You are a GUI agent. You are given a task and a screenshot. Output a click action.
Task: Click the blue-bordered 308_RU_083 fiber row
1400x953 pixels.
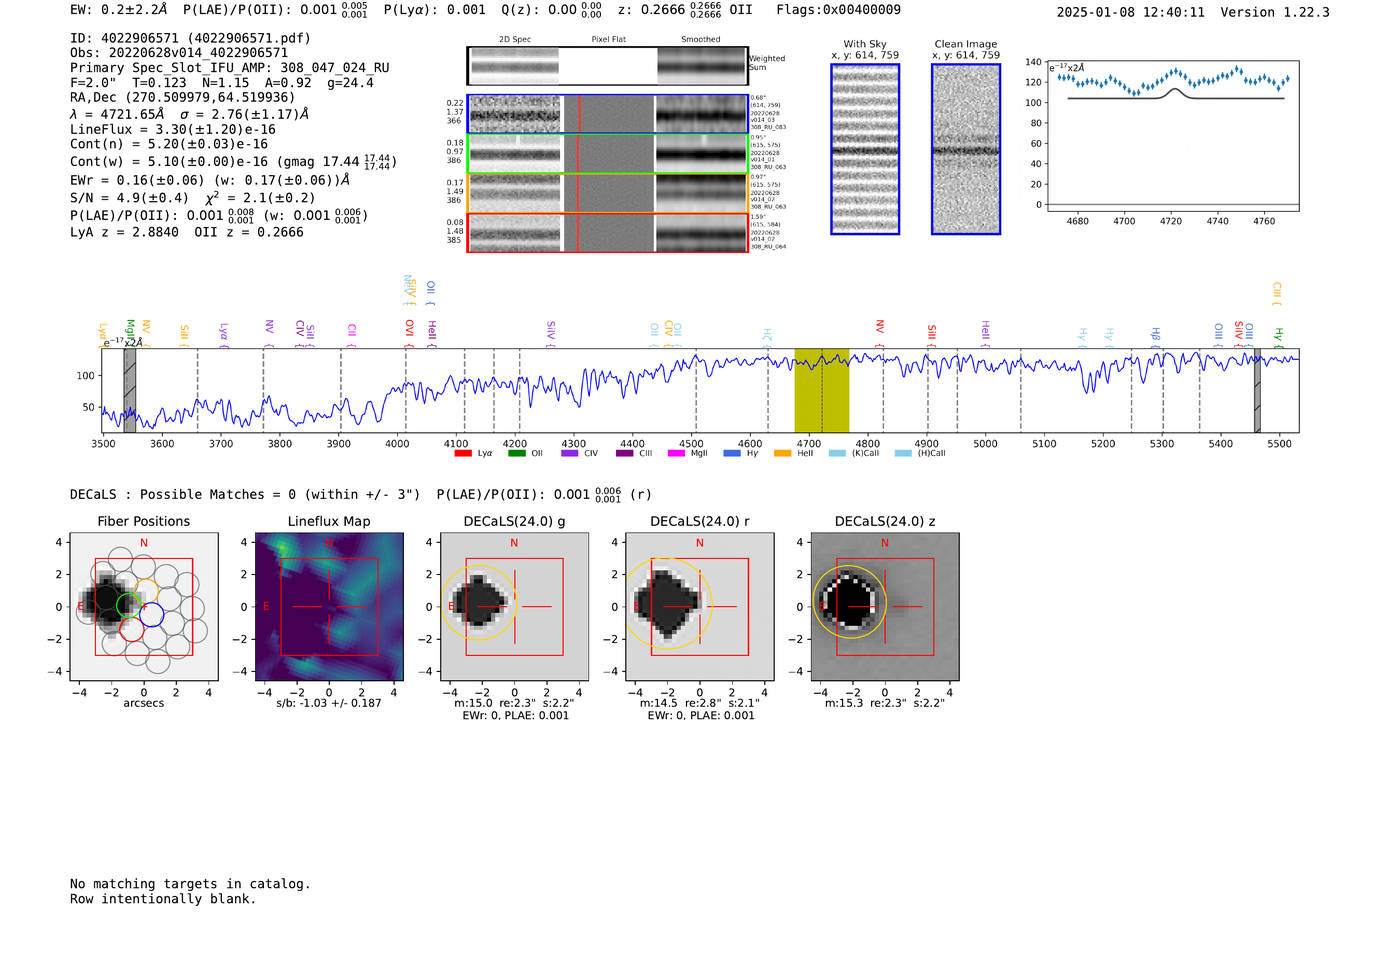(x=607, y=114)
